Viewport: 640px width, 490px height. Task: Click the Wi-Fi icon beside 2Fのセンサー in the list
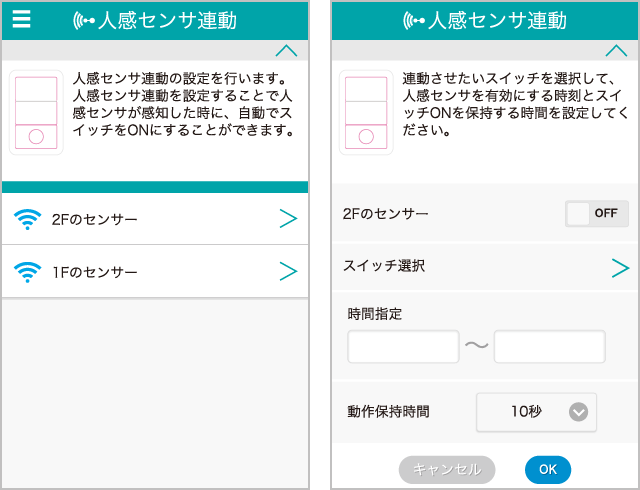(29, 219)
